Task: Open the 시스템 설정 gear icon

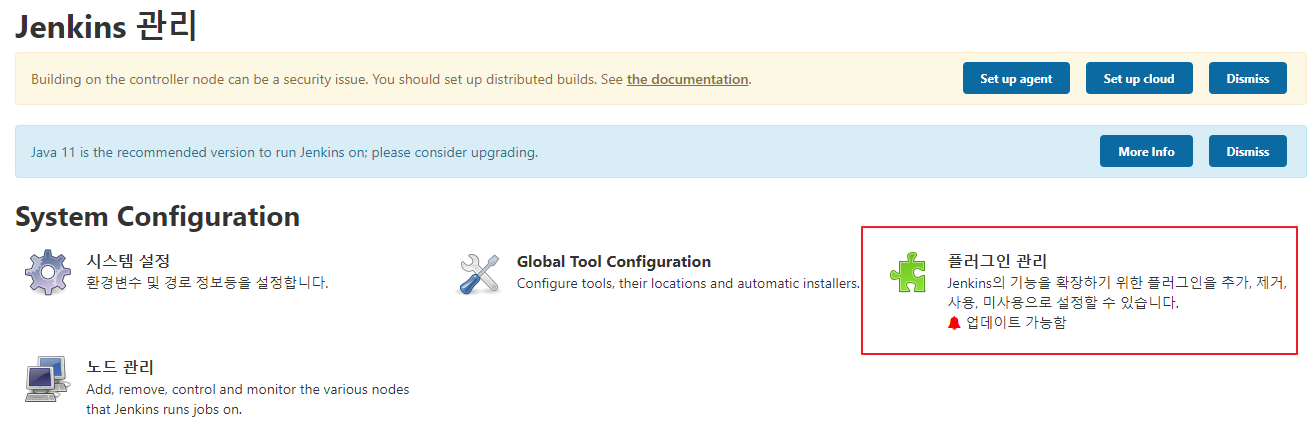Action: point(48,272)
